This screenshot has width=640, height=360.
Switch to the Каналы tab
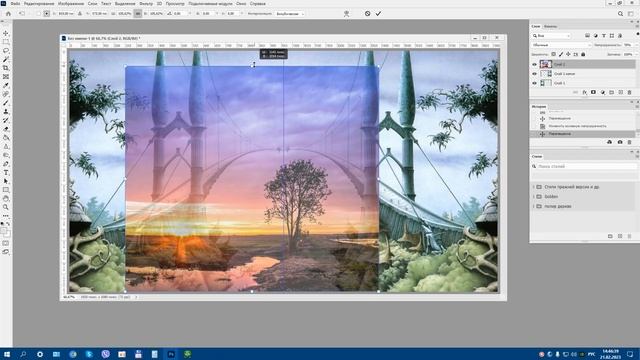pos(550,27)
